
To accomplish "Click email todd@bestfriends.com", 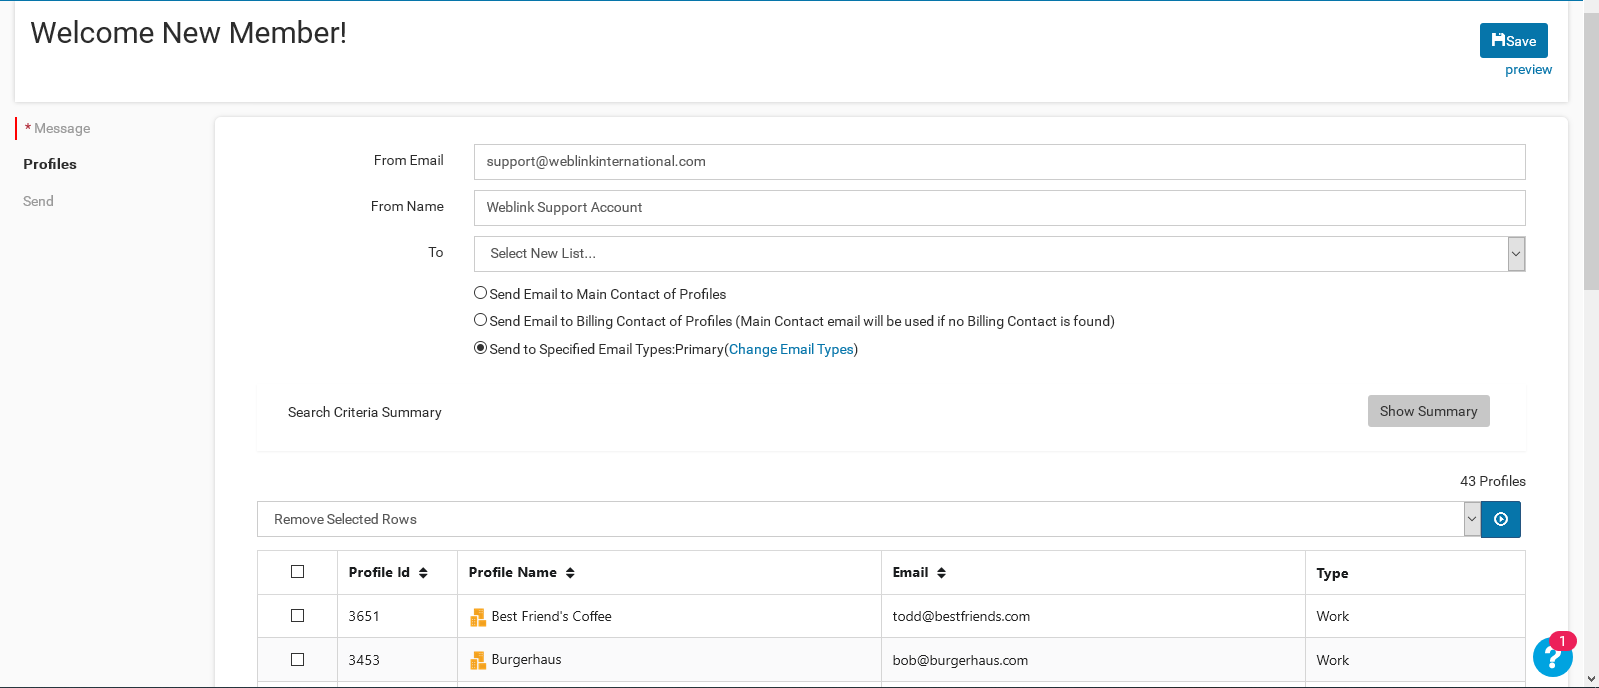I will coord(961,617).
